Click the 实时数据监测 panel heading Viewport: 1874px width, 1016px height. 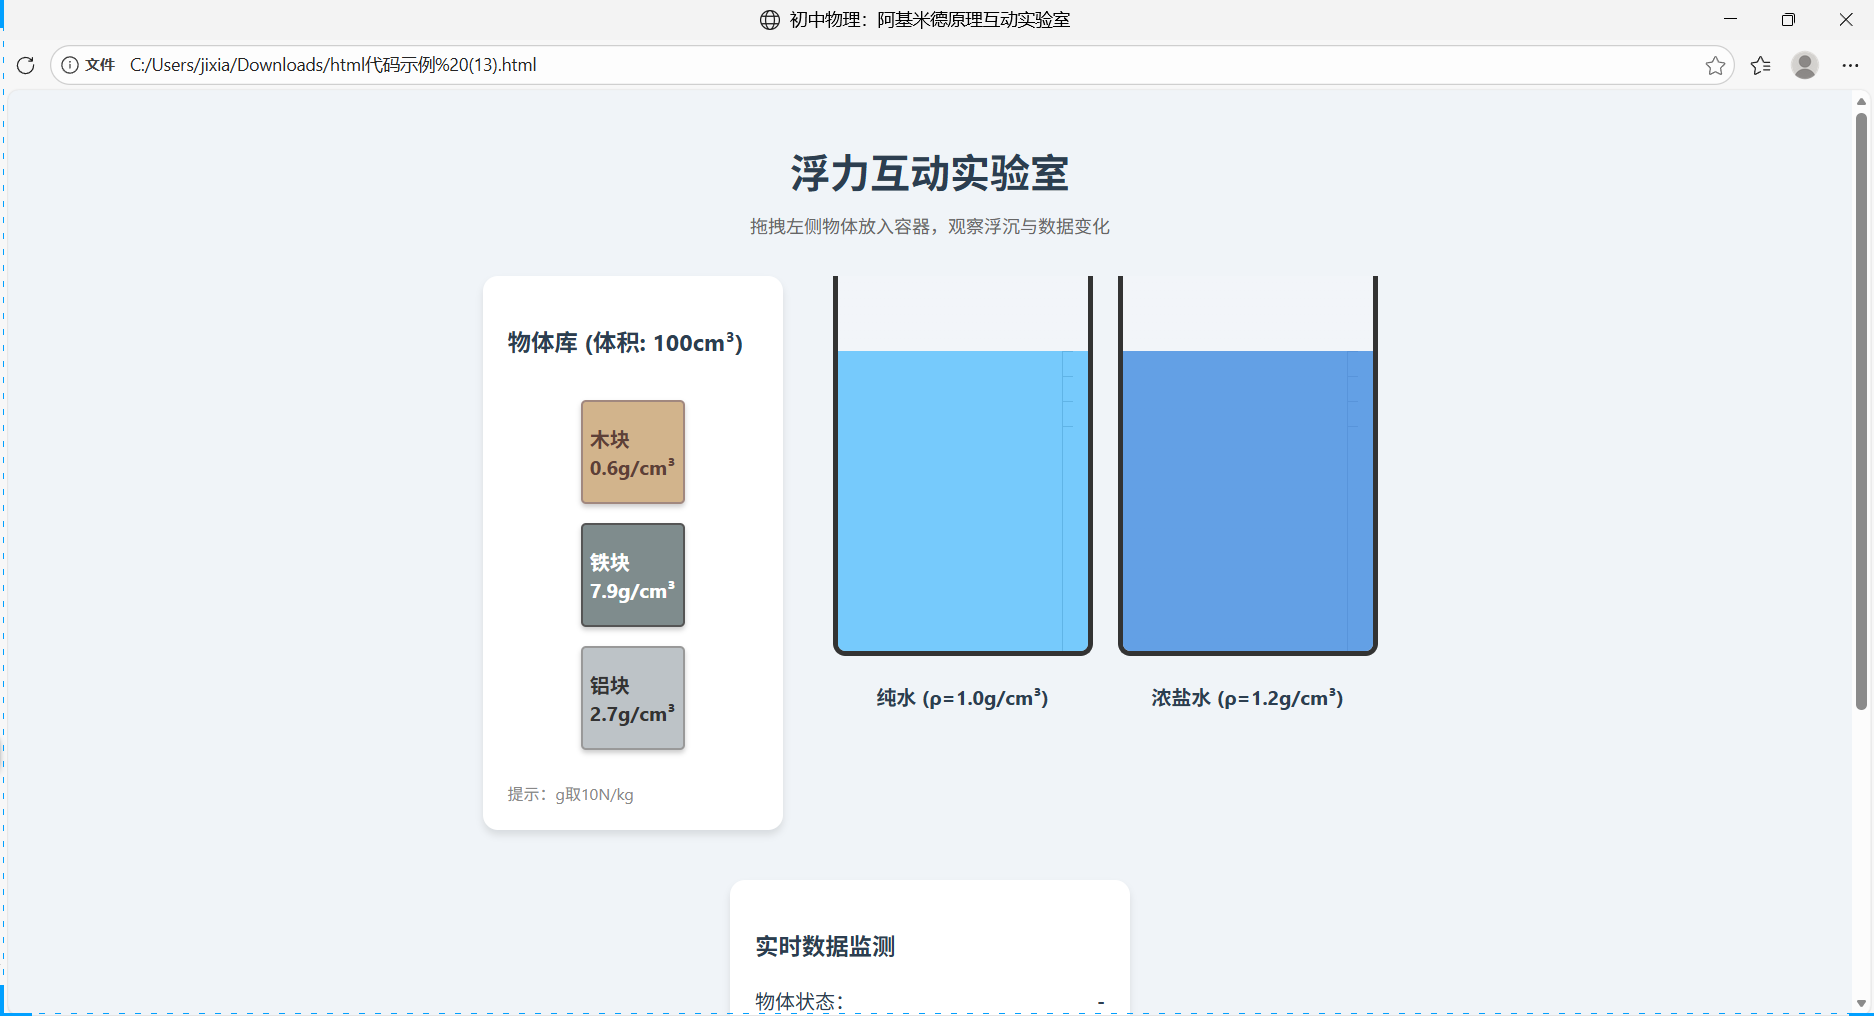tap(825, 947)
